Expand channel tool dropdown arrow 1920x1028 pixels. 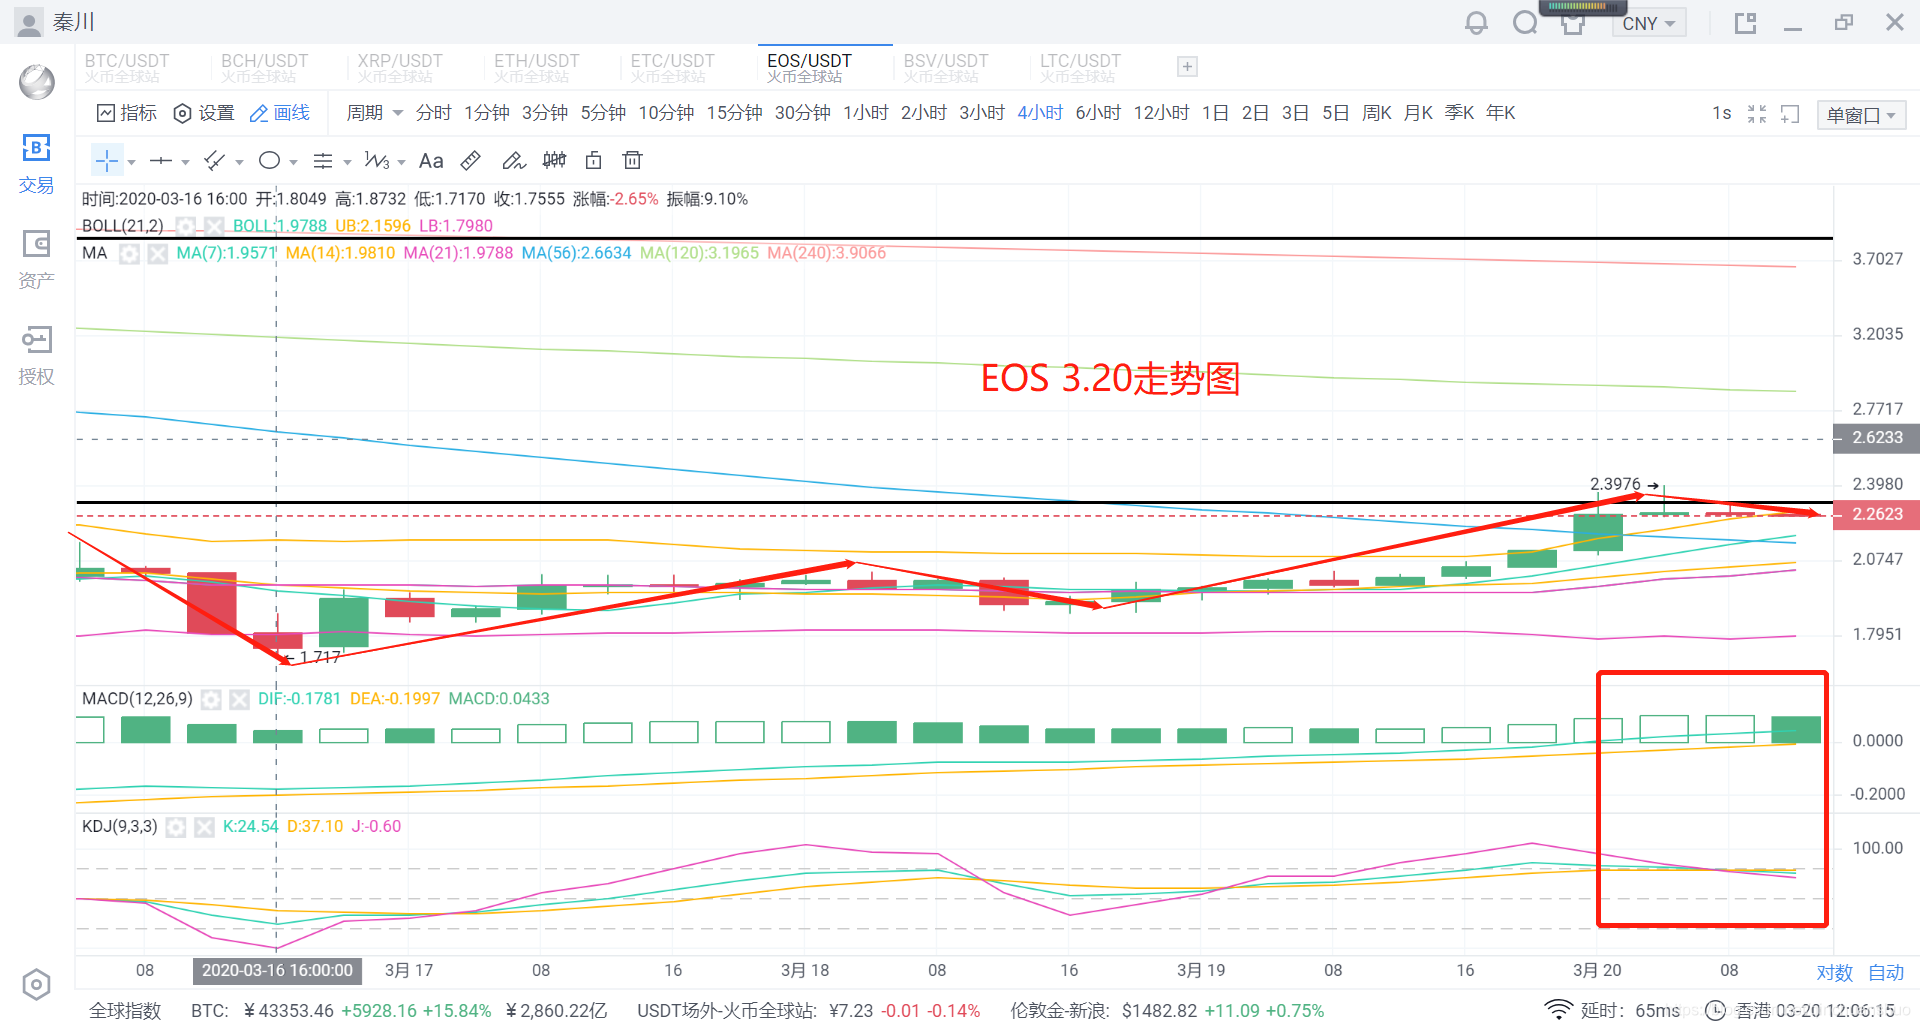pyautogui.click(x=239, y=162)
